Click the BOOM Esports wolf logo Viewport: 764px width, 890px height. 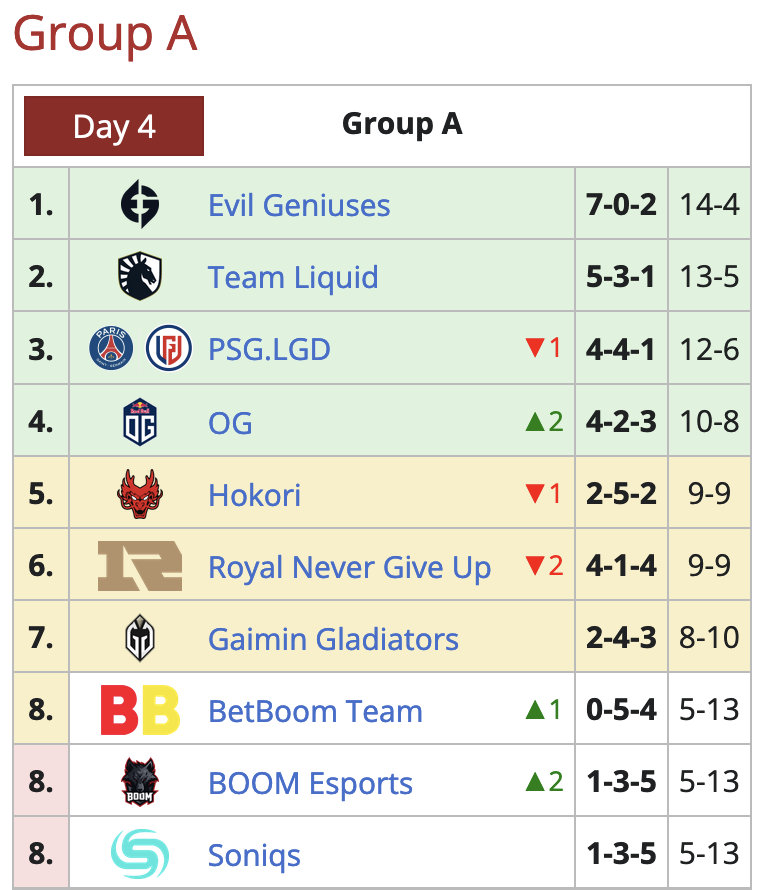(x=139, y=783)
